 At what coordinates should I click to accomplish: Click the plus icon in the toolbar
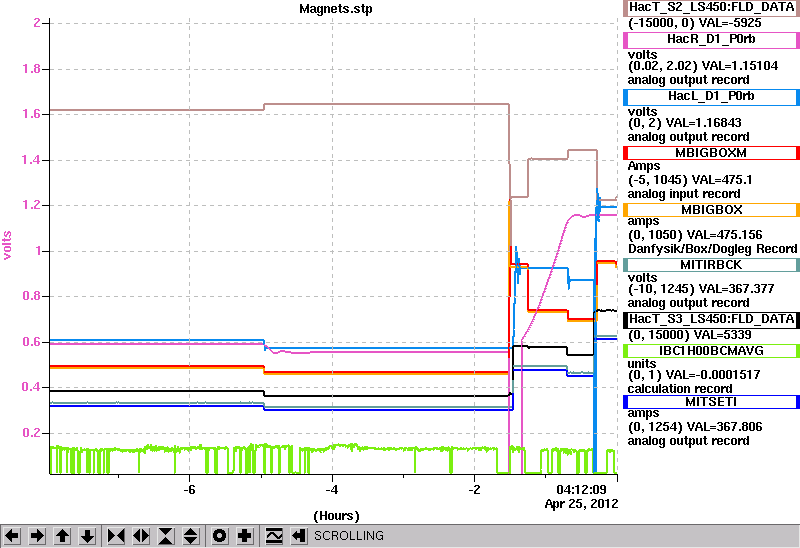pos(245,536)
